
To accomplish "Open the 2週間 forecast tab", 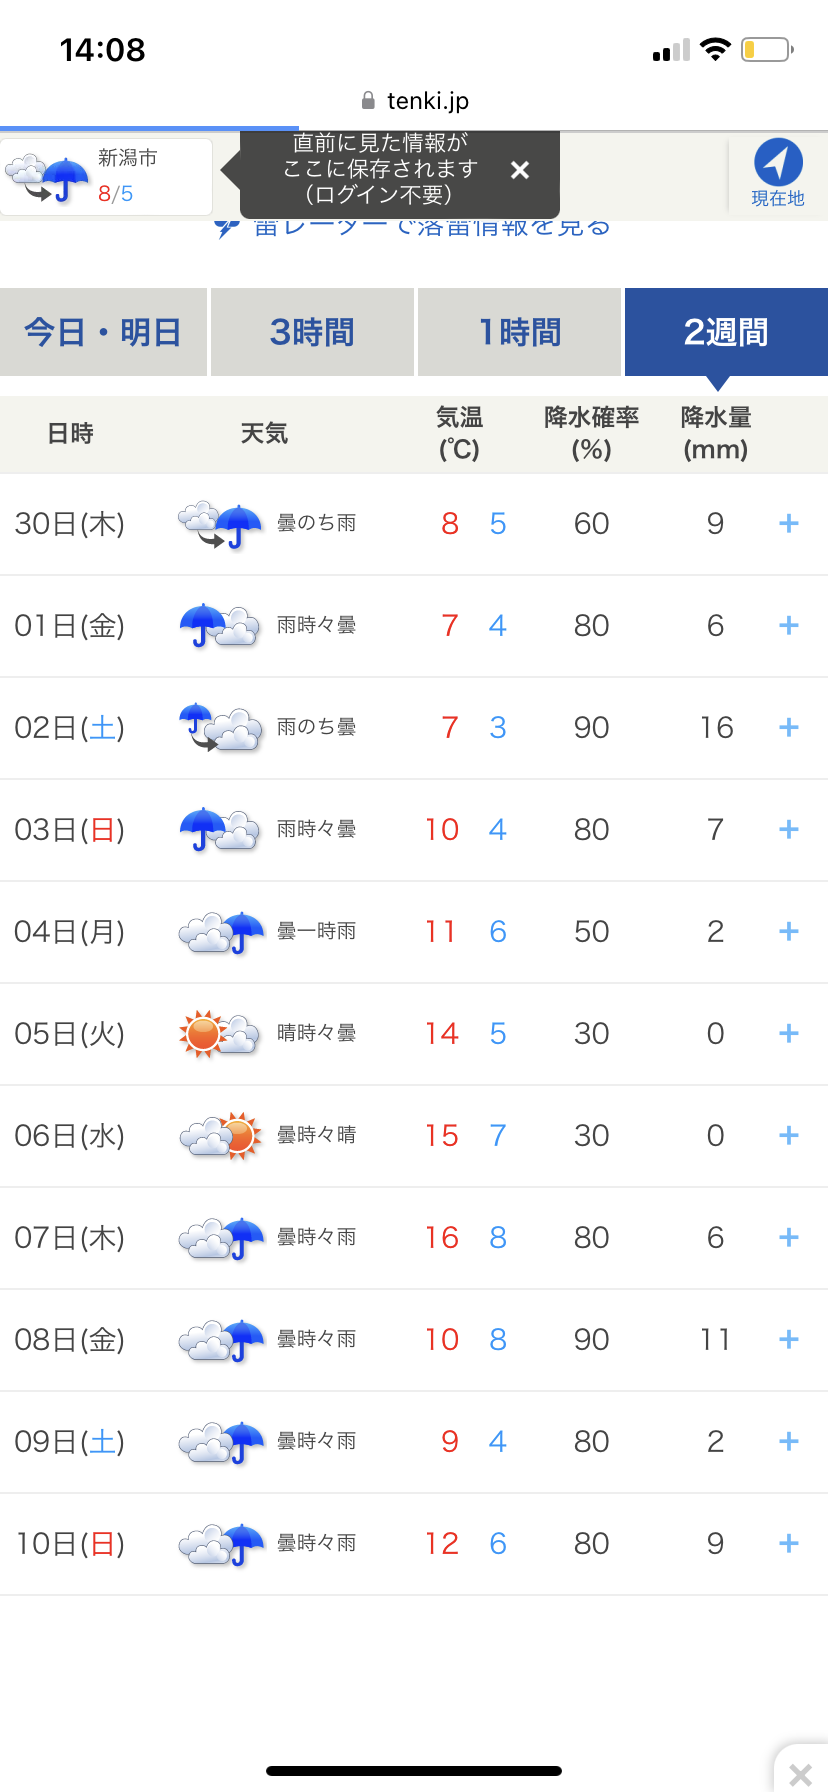I will pyautogui.click(x=726, y=332).
